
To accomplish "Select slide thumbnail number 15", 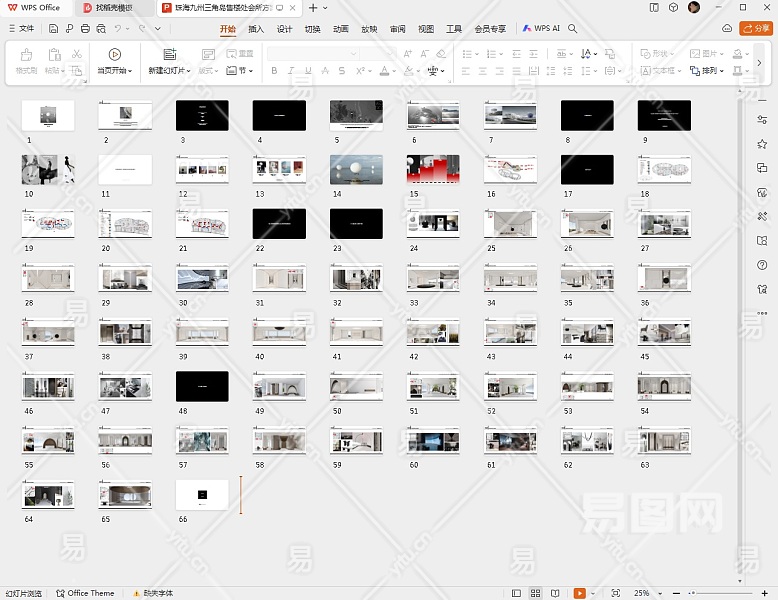I will (433, 169).
